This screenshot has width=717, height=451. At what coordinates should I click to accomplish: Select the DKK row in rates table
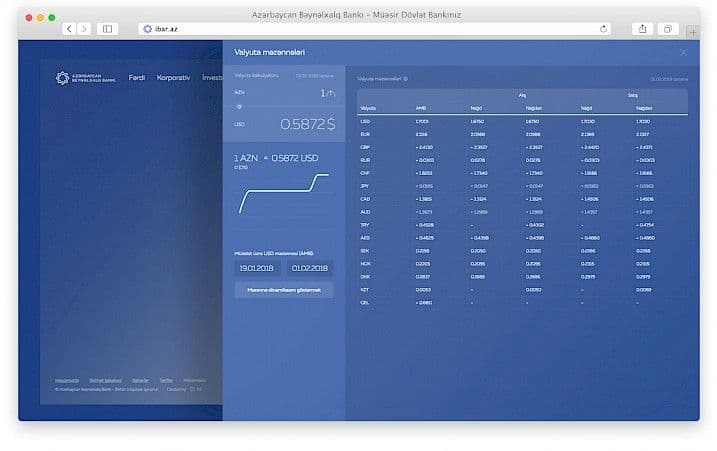click(x=522, y=277)
